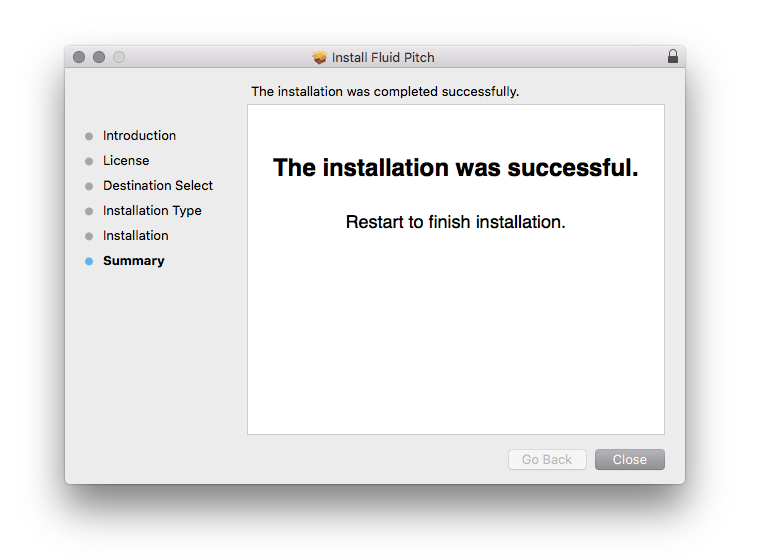Click the bullet beside Installation Type

[x=89, y=211]
